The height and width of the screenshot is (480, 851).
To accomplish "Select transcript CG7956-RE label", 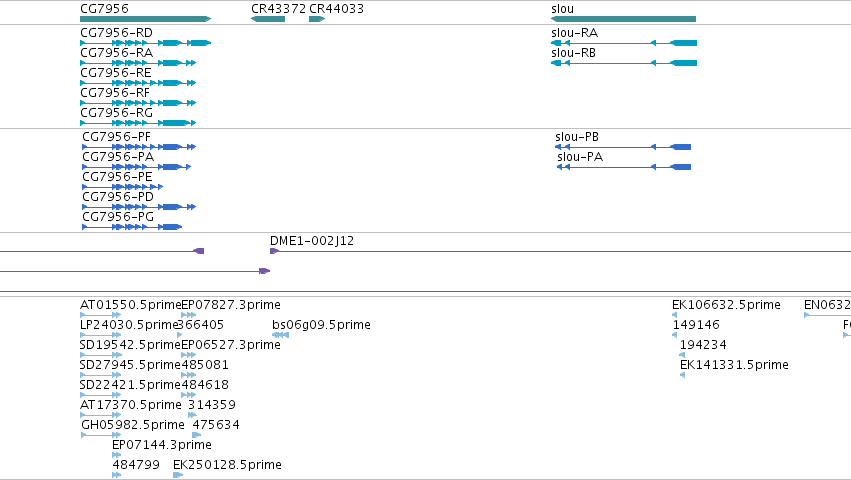I will (x=116, y=73).
